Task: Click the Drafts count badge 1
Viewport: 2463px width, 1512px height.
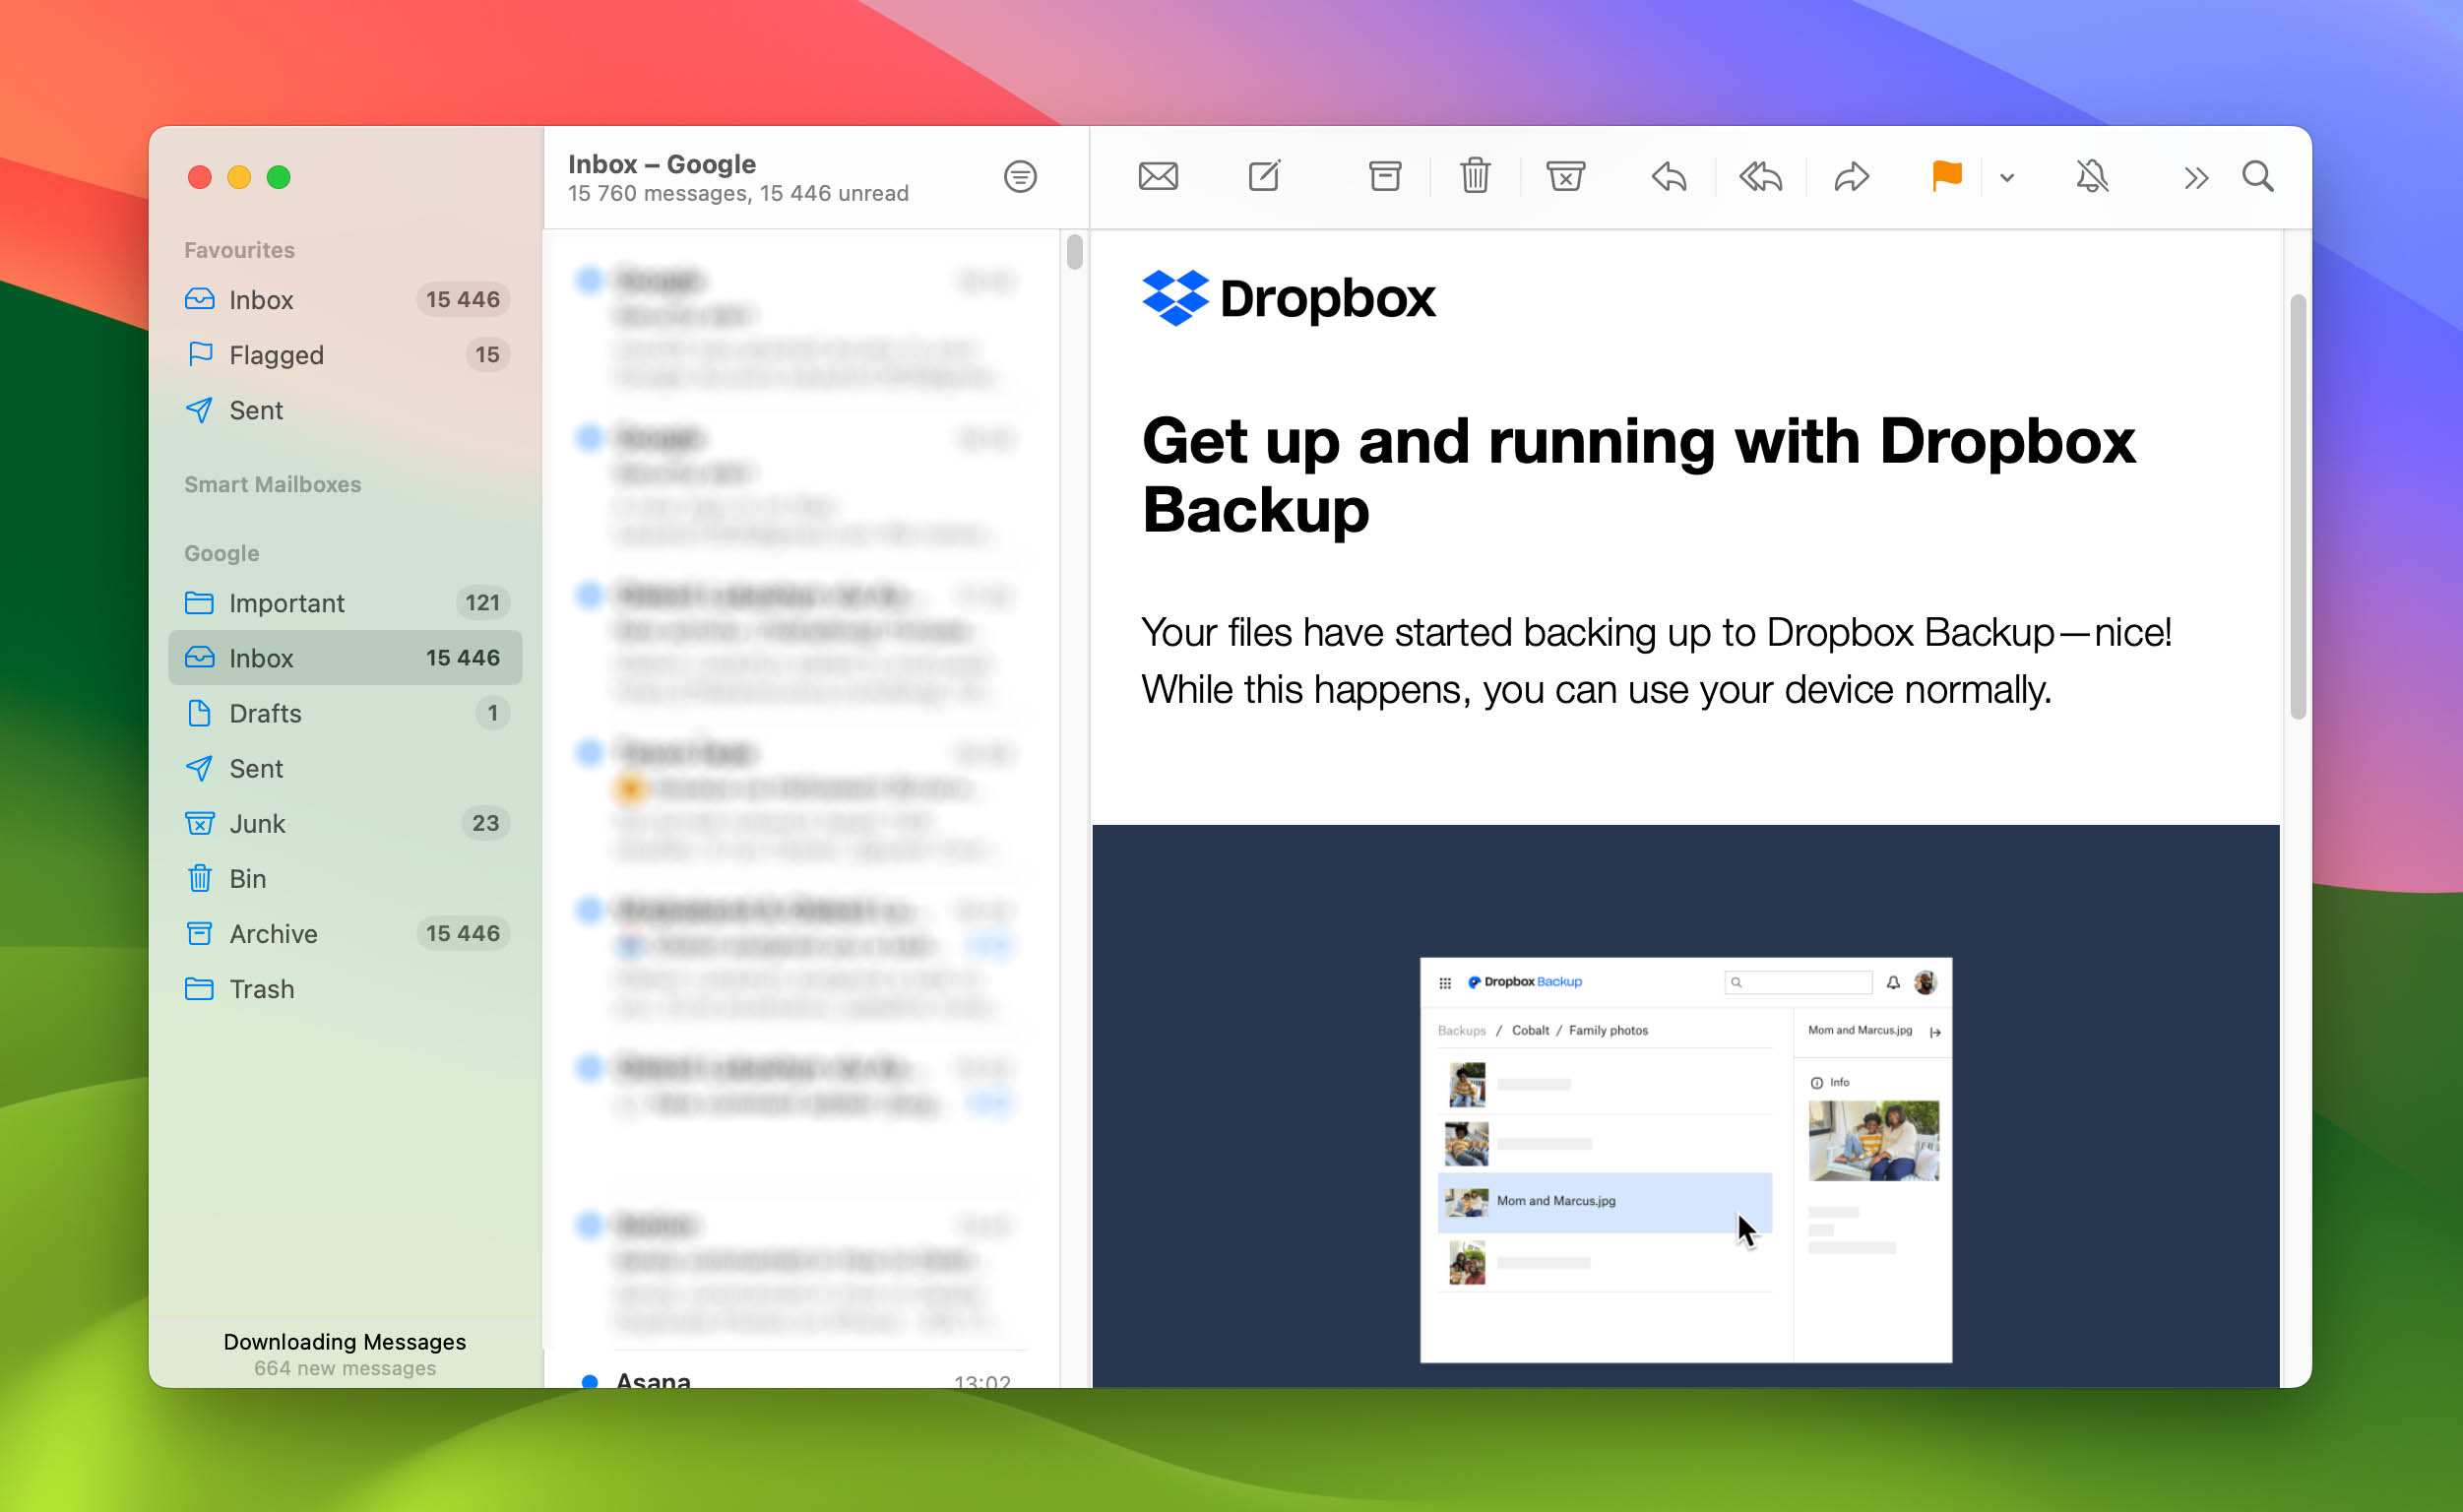Action: click(492, 713)
